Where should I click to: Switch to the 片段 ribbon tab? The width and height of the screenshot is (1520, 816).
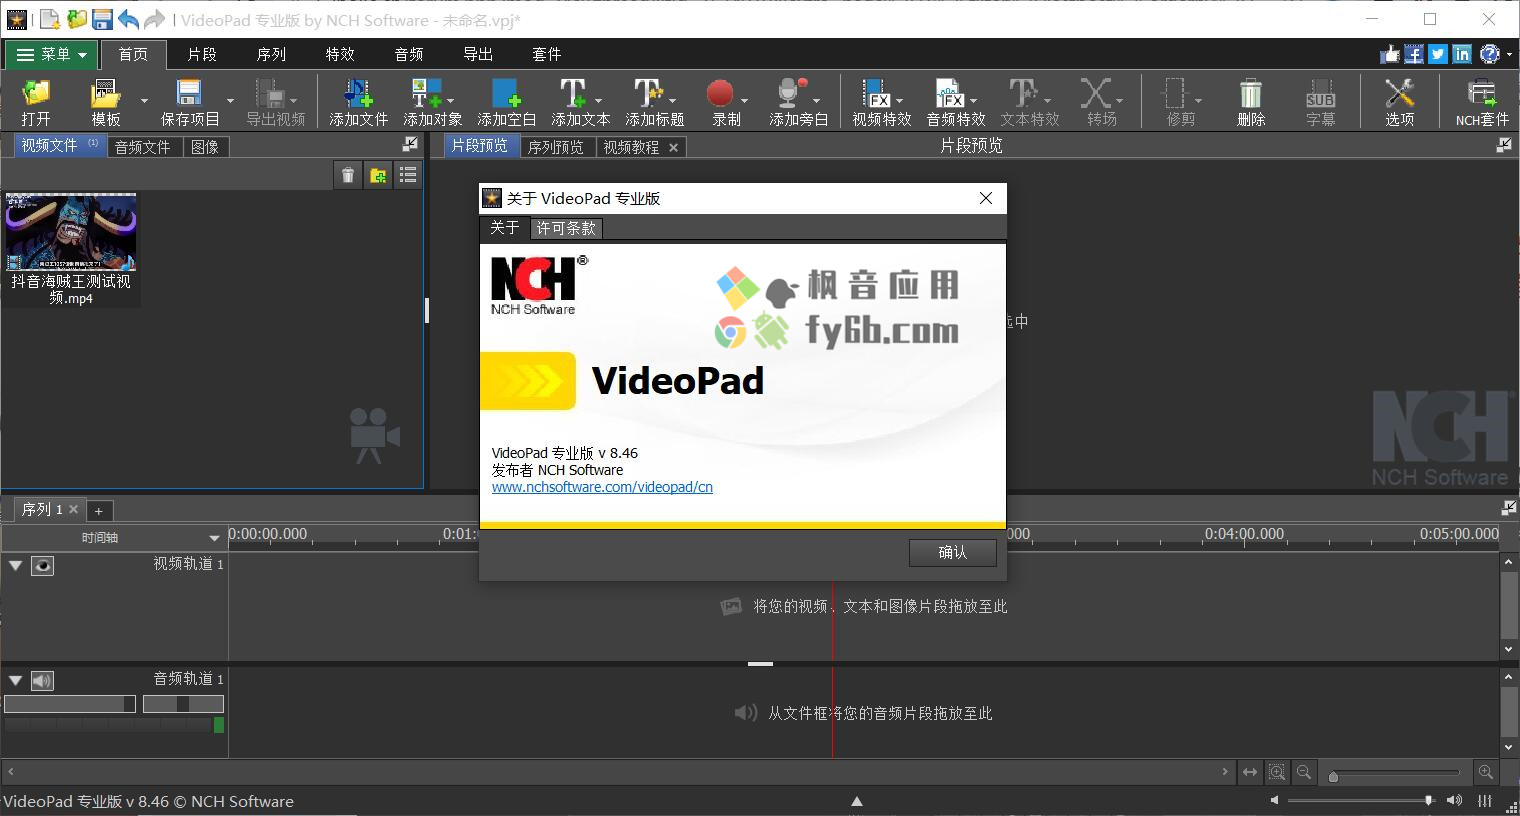[202, 54]
